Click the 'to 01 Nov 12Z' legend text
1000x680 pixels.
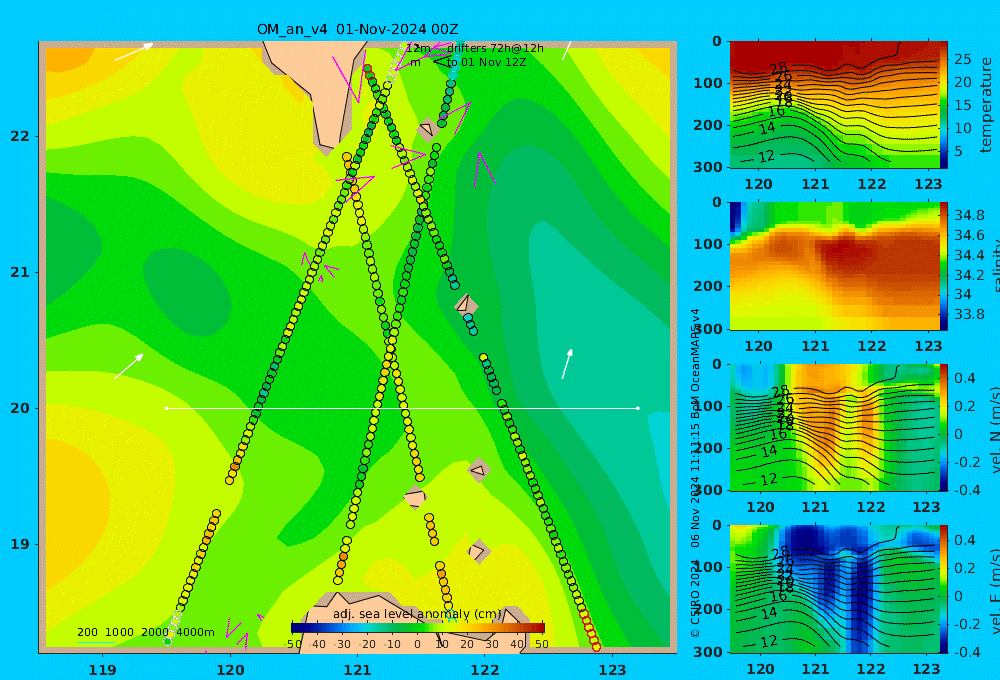[x=486, y=63]
